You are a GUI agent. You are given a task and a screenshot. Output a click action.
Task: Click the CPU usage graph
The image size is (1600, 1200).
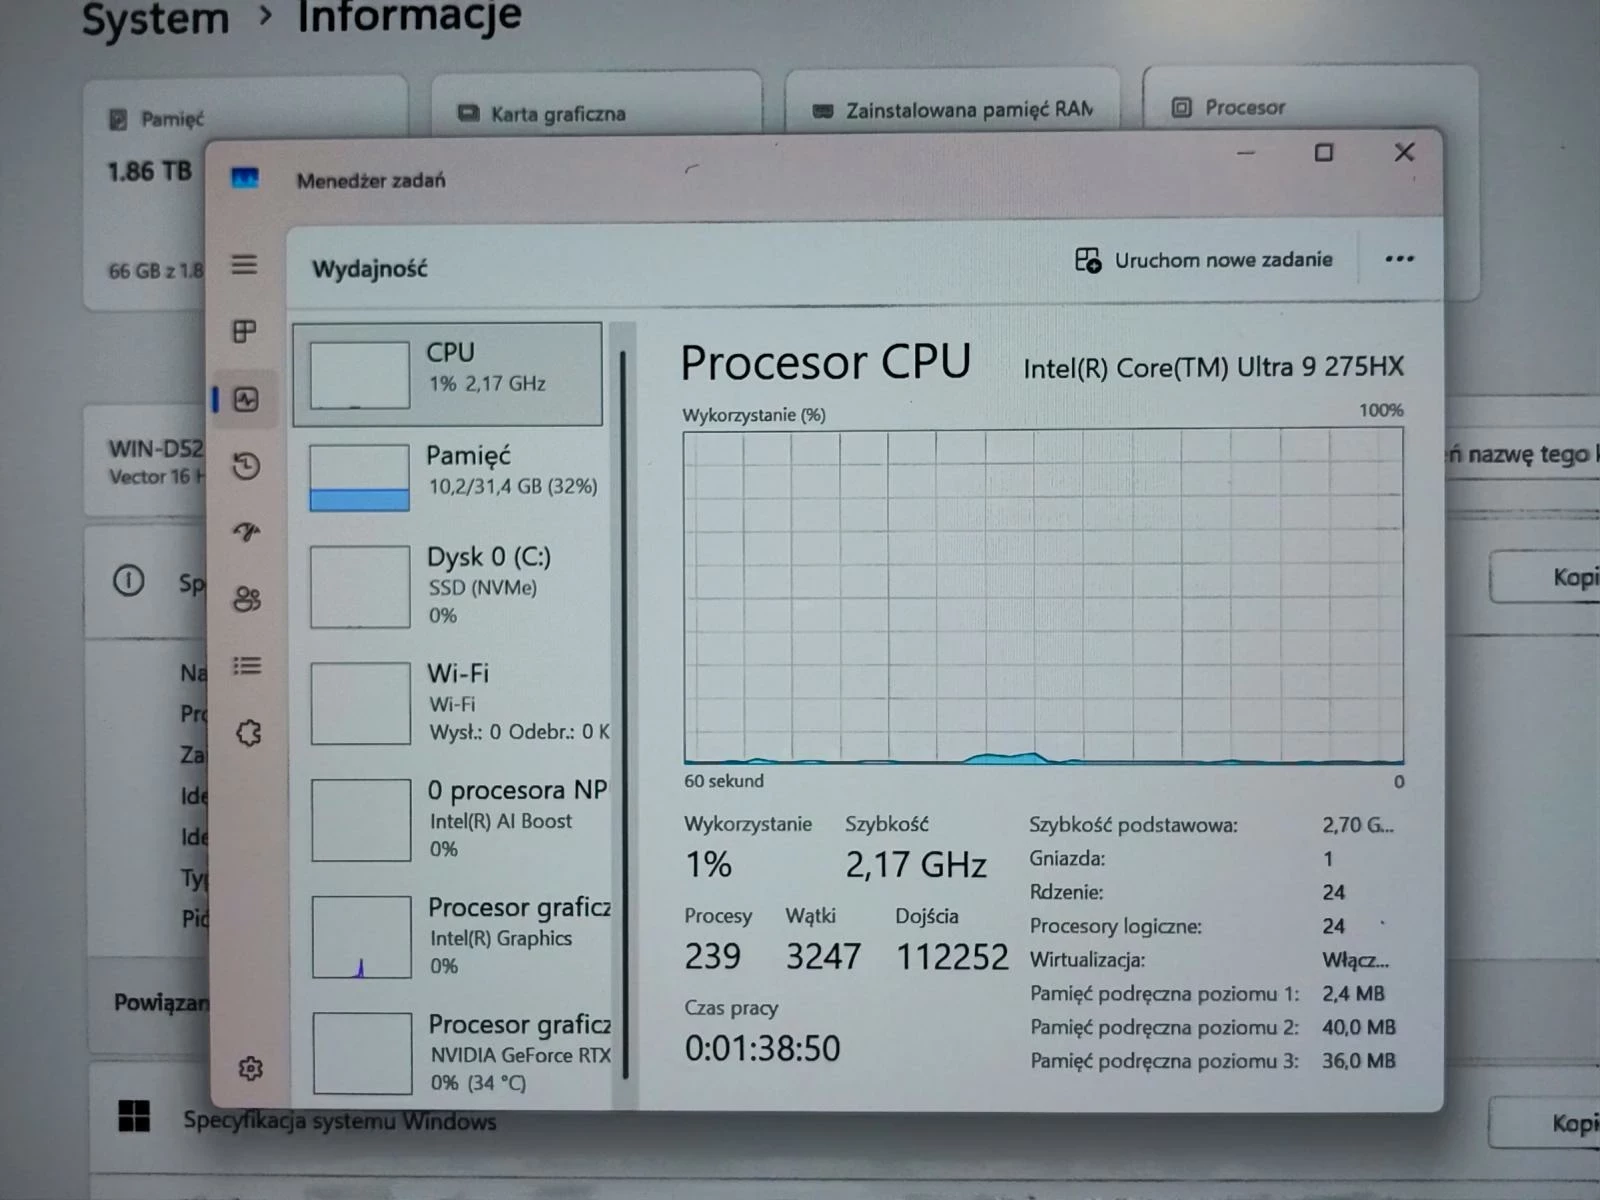point(1043,596)
